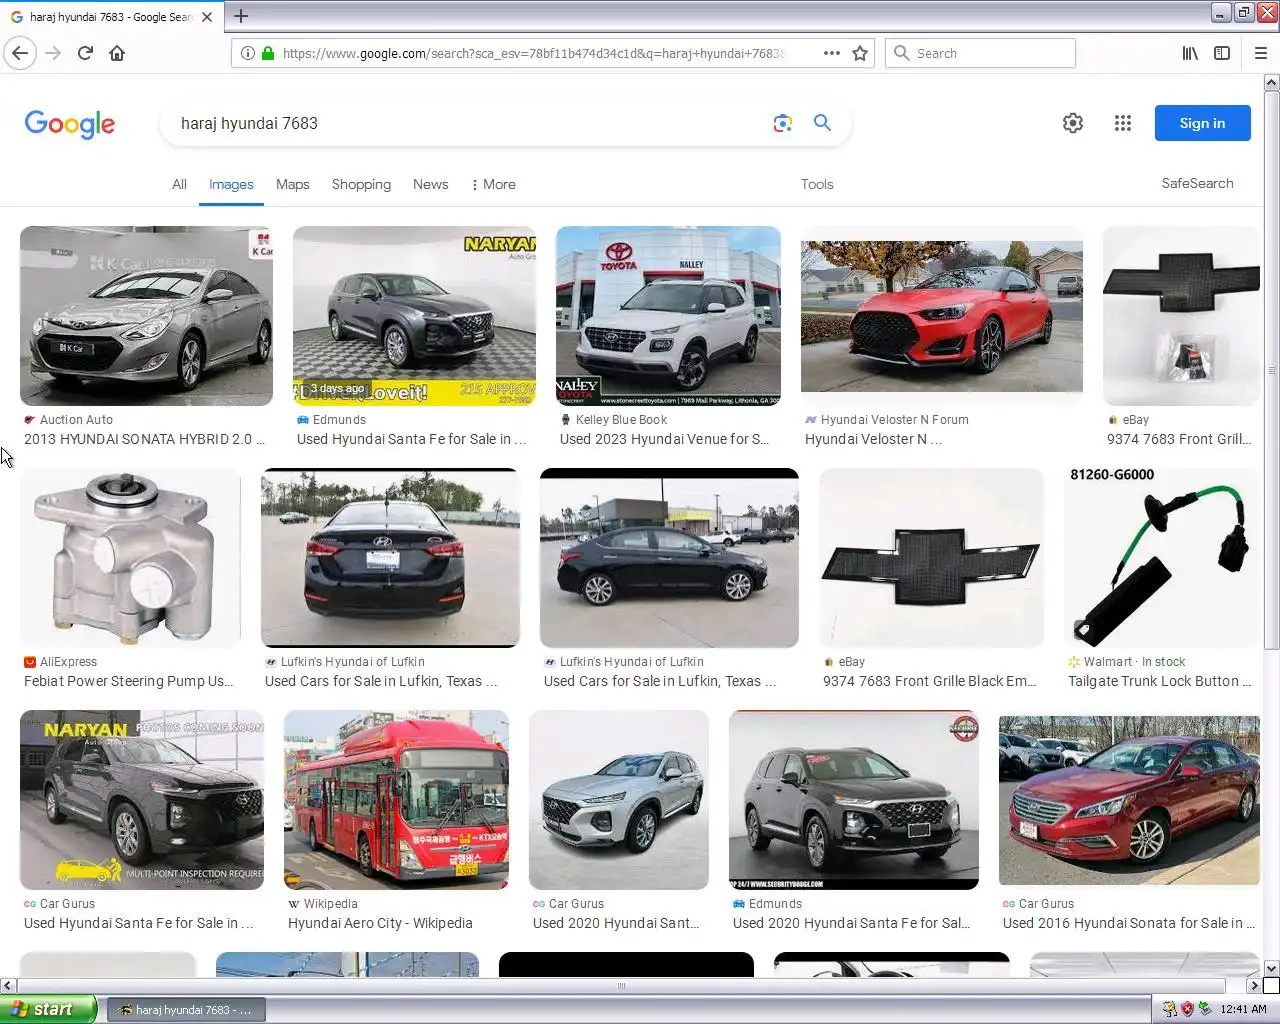Click the Google logo

tap(70, 124)
